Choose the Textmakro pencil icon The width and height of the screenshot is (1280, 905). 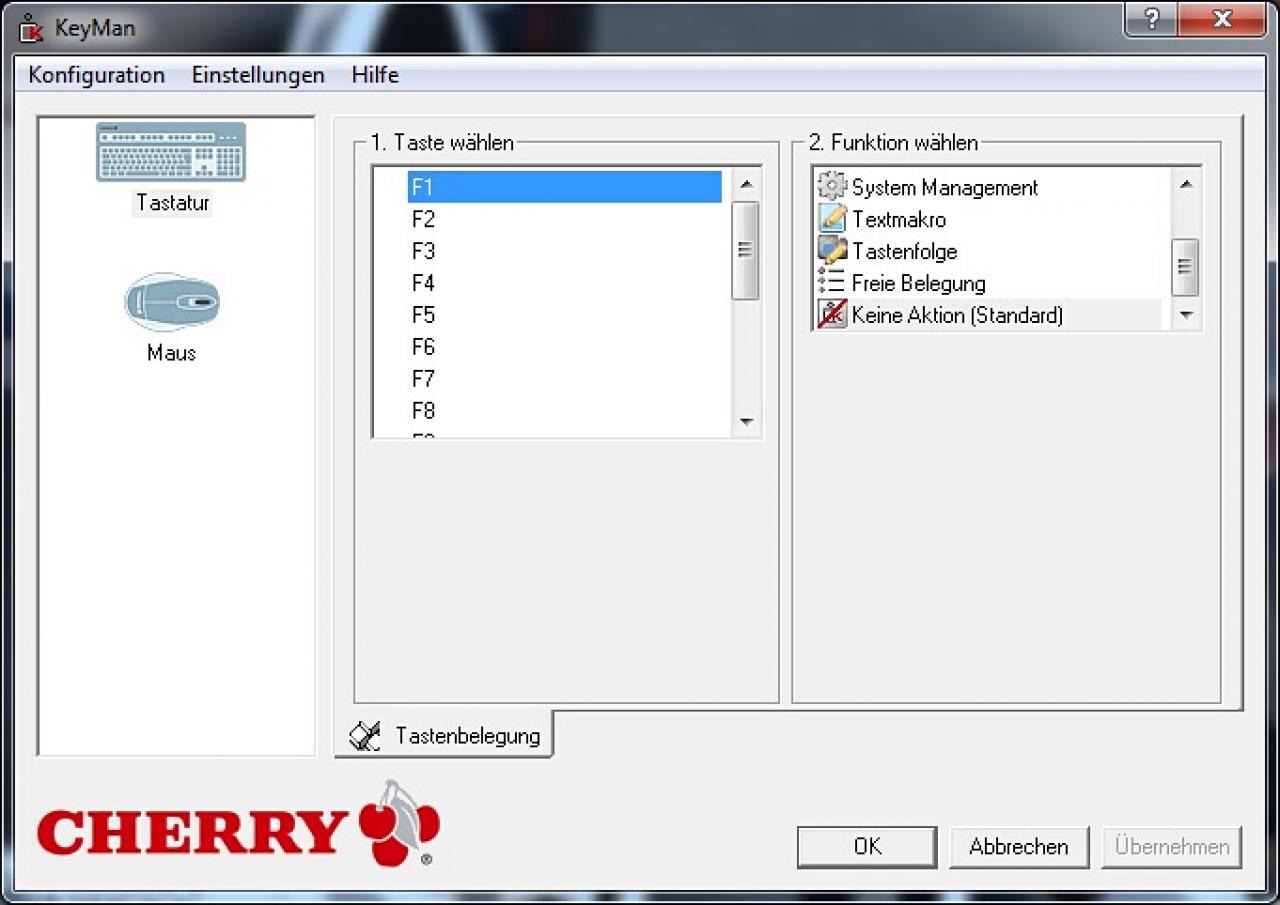(x=832, y=219)
